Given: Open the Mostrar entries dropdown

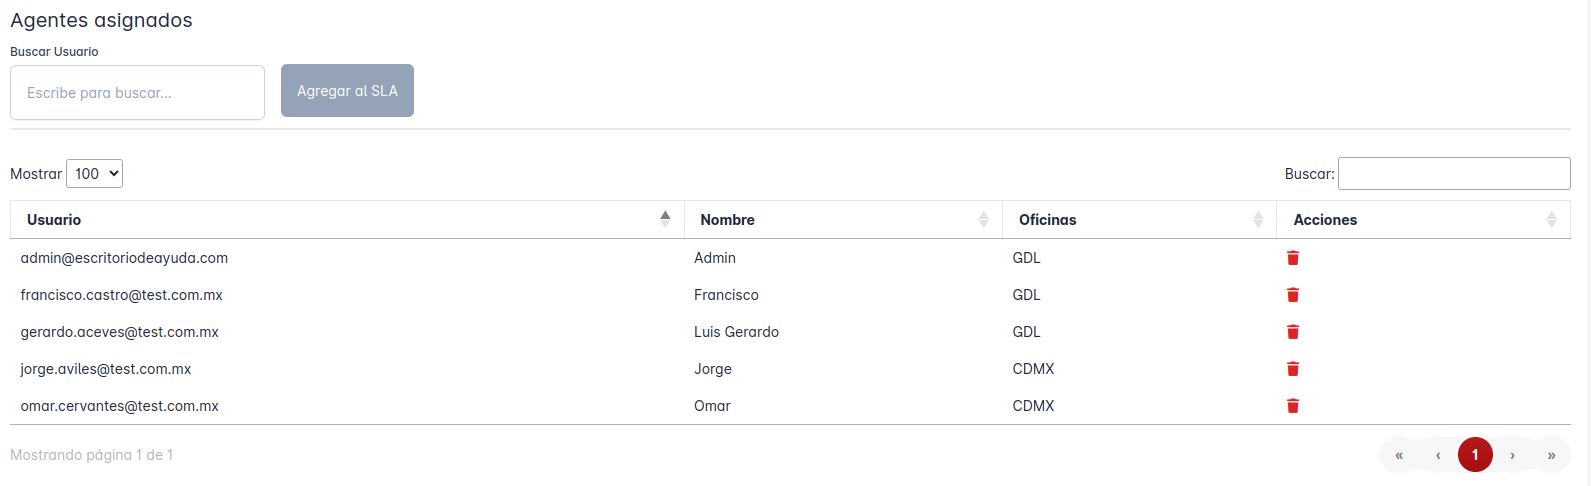Looking at the screenshot, I should coord(94,174).
